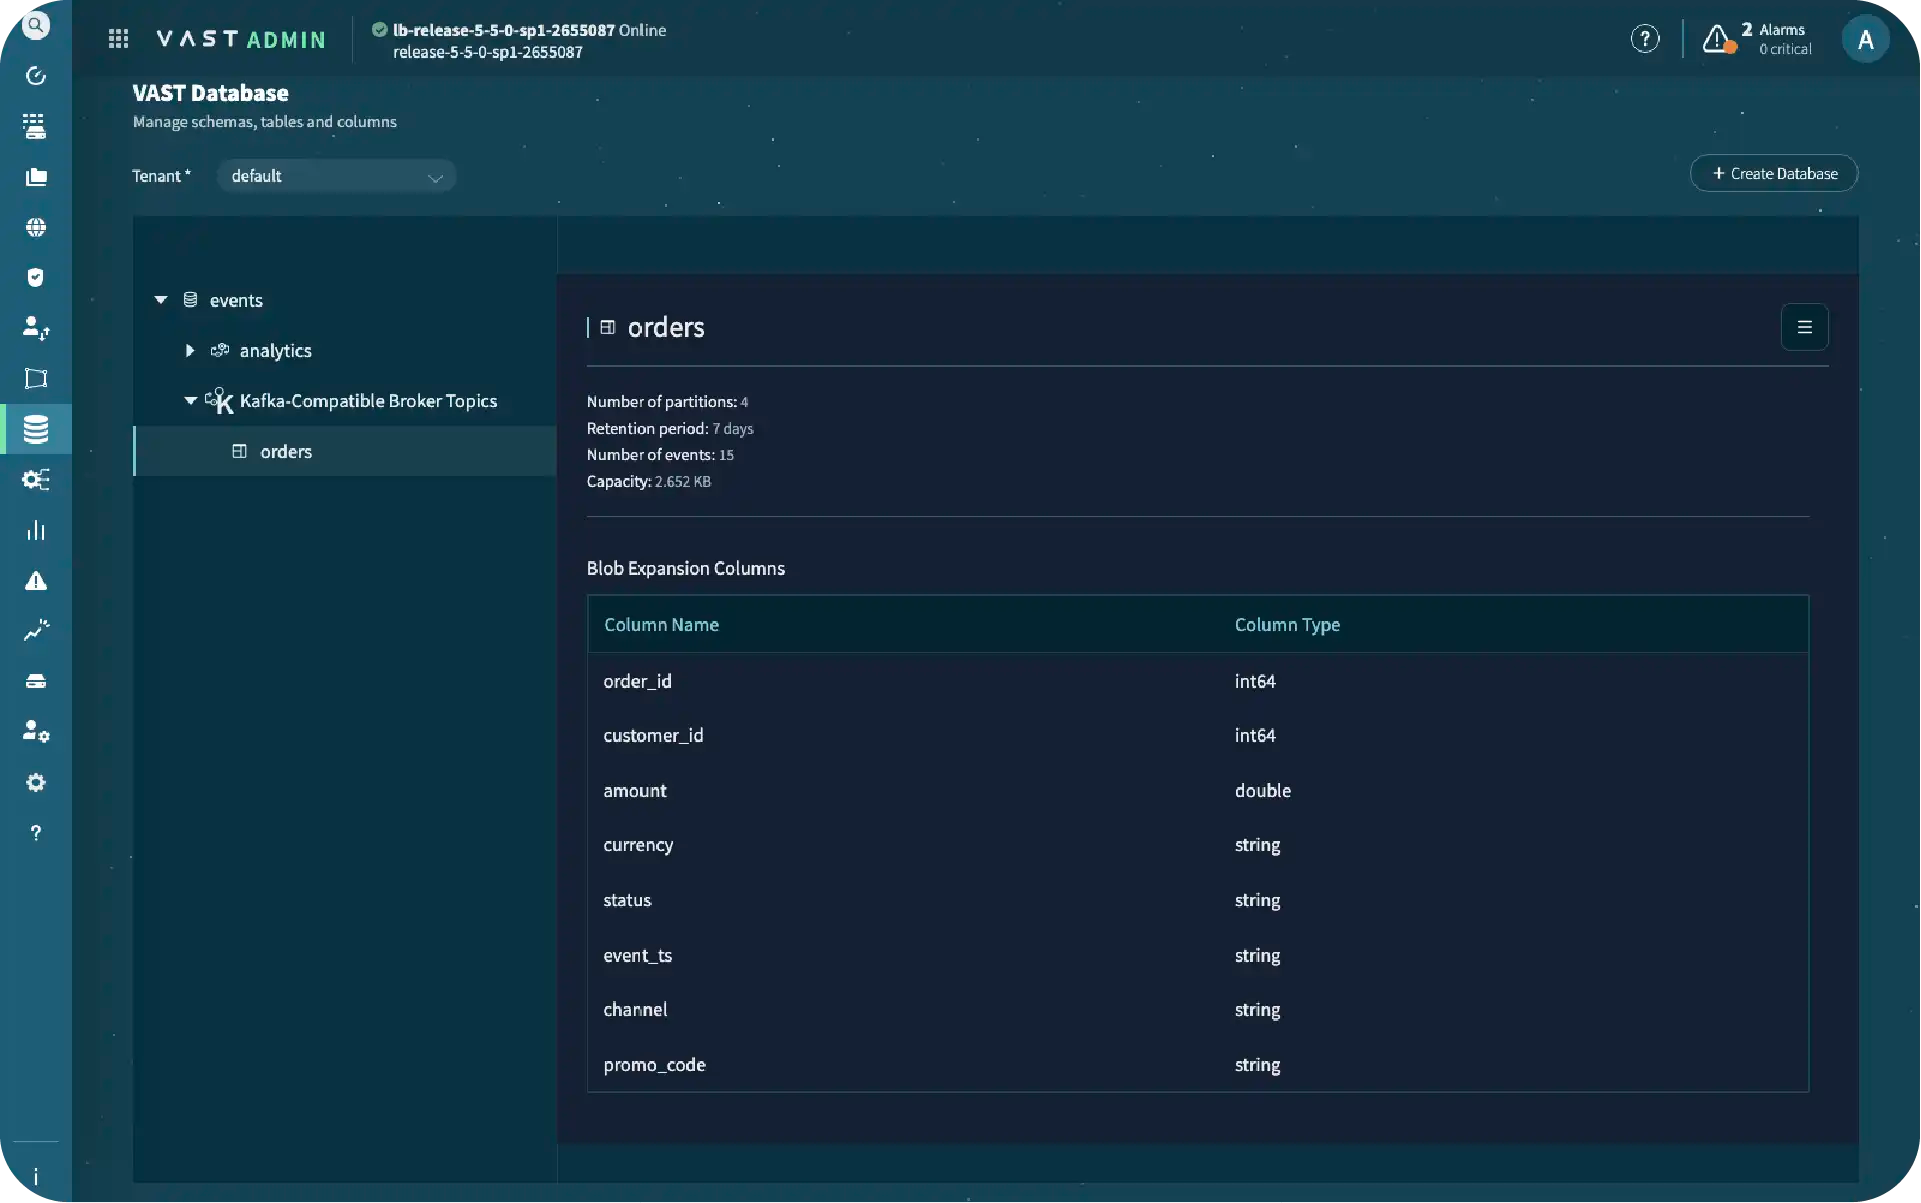Click the promo_code column name

click(x=654, y=1065)
